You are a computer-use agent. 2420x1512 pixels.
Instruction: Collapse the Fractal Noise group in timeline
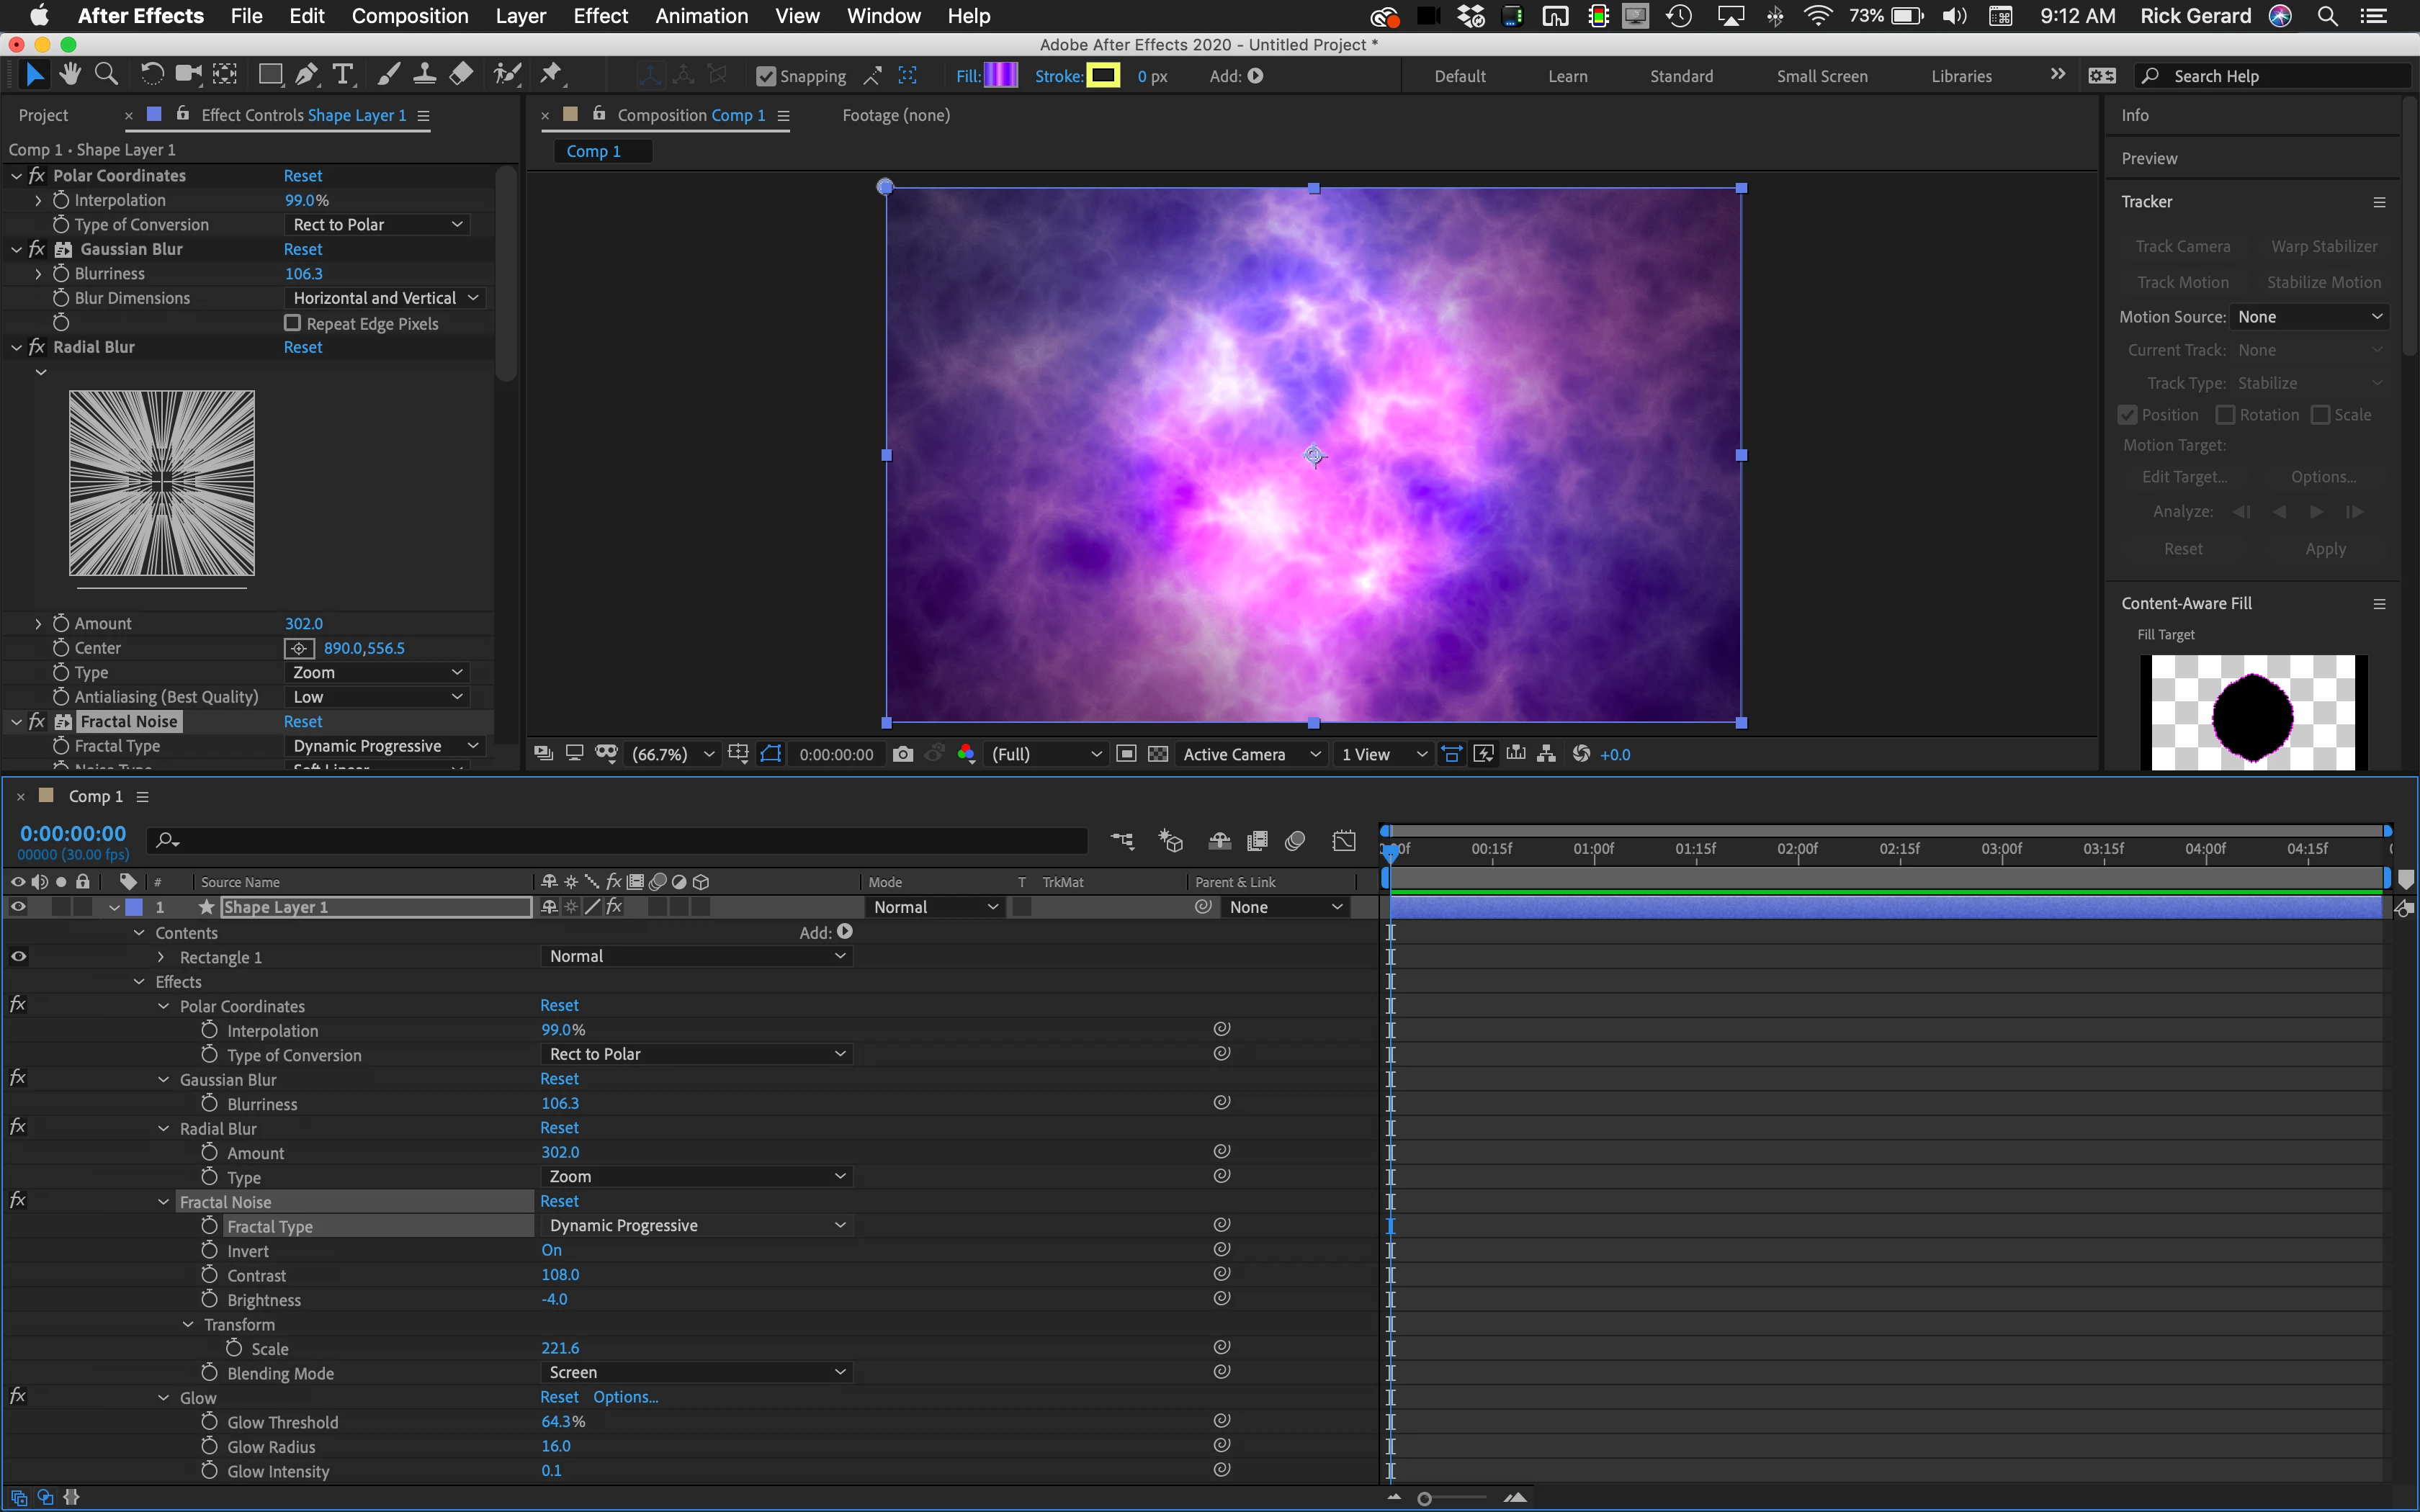click(163, 1202)
